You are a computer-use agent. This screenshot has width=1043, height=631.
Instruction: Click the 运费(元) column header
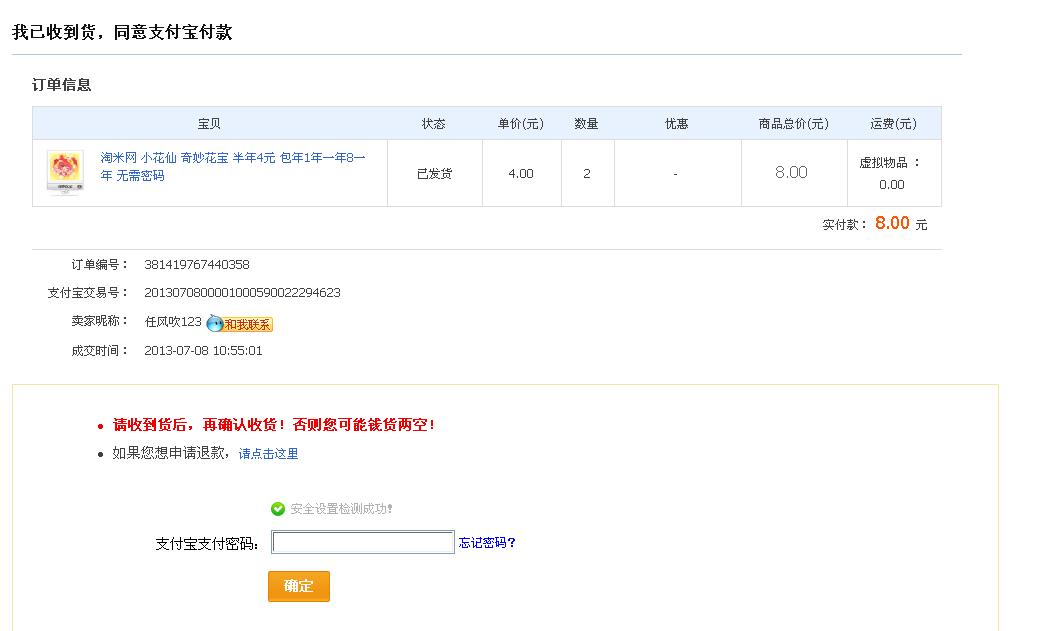(x=893, y=124)
